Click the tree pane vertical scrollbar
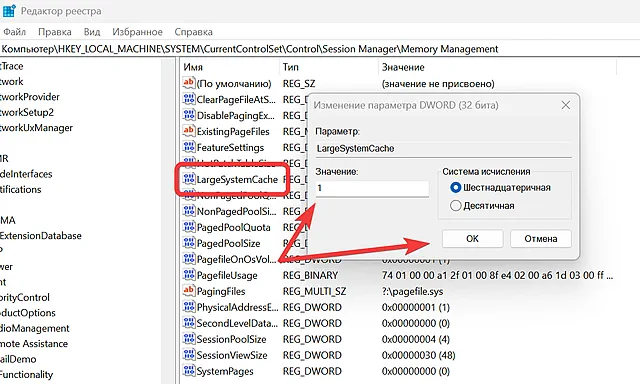Image resolution: width=640 pixels, height=384 pixels. tap(169, 220)
